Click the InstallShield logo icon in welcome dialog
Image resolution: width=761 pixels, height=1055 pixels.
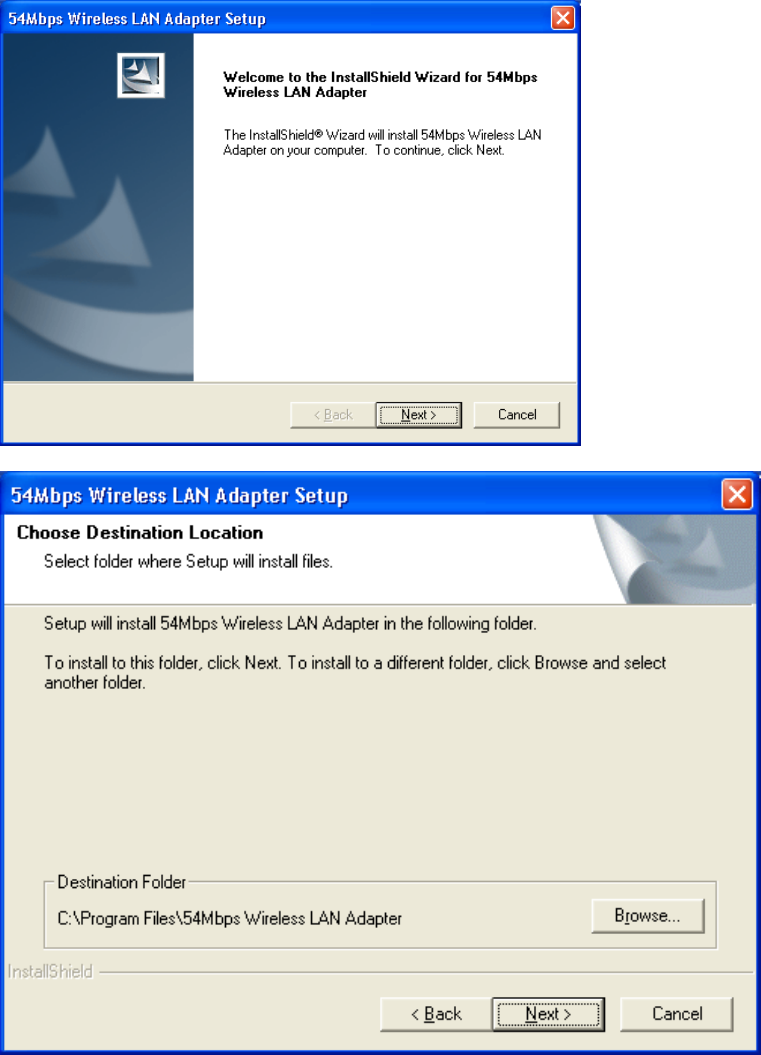point(141,75)
